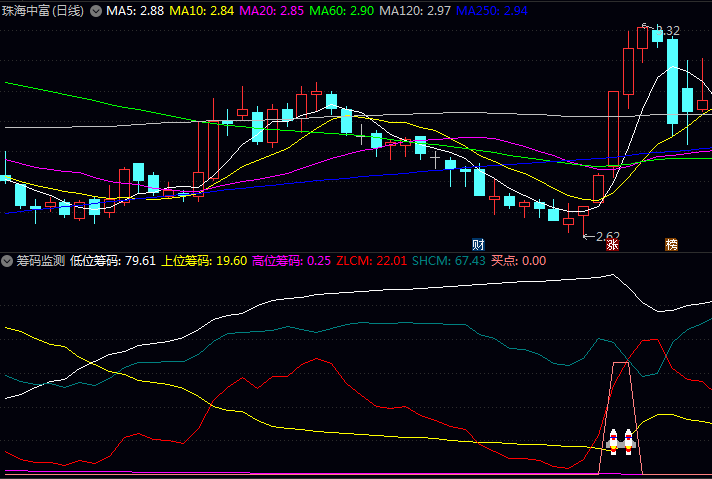Click the 财 finance event marker
712x479 pixels.
[479, 244]
